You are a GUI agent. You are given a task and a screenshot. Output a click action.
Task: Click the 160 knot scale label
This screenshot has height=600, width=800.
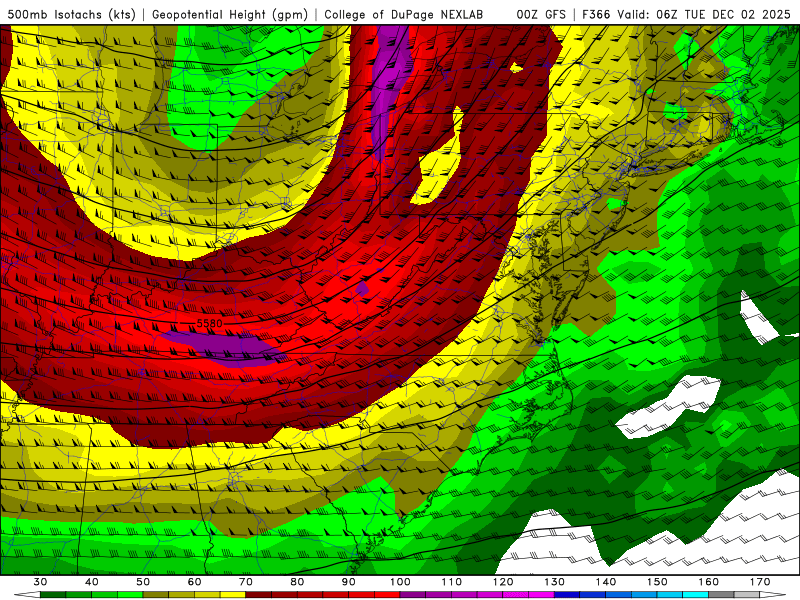709,582
